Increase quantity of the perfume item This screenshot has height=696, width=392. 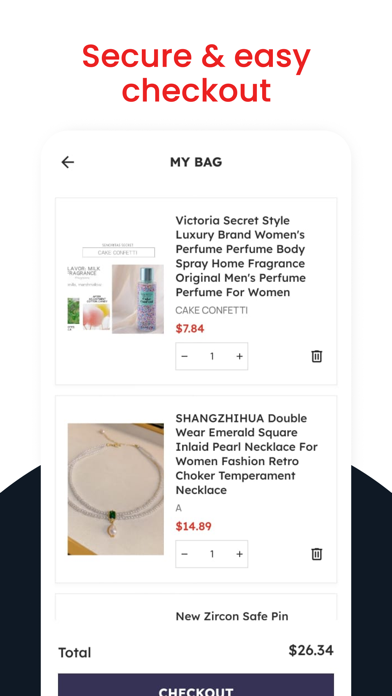239,356
